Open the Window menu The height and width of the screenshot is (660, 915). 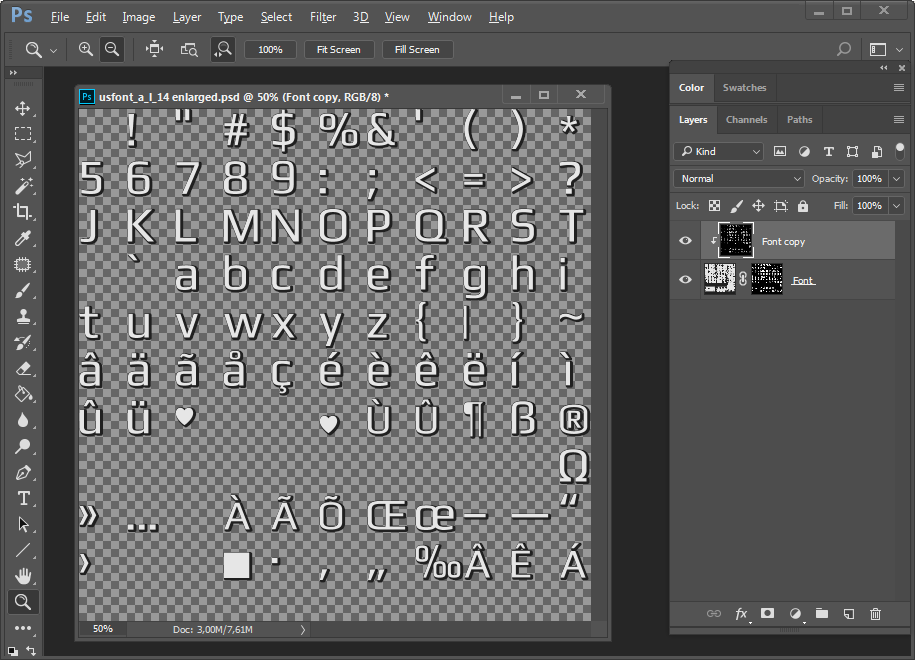click(449, 17)
